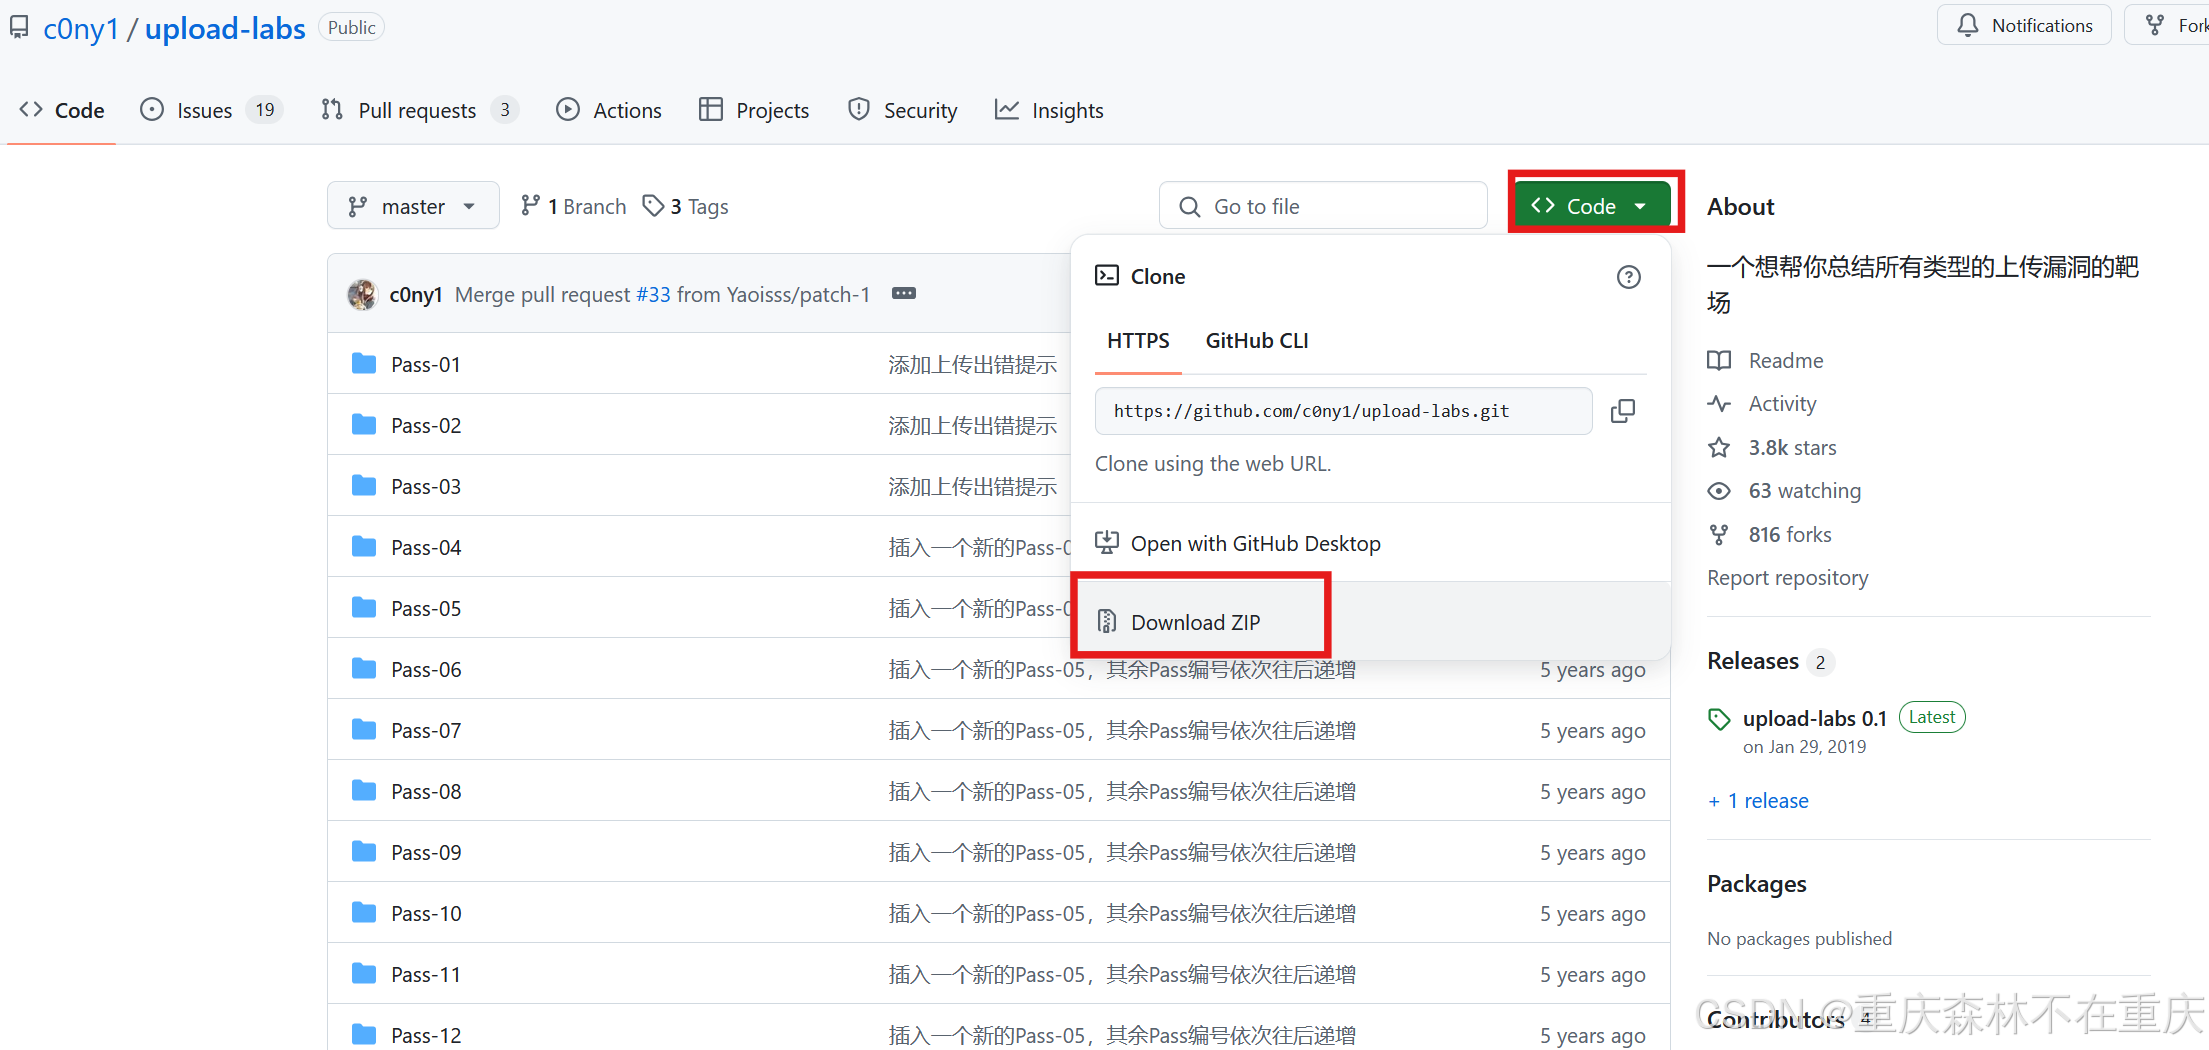This screenshot has width=2209, height=1050.
Task: Click the star icon beside 3.8k stars
Action: 1719,448
